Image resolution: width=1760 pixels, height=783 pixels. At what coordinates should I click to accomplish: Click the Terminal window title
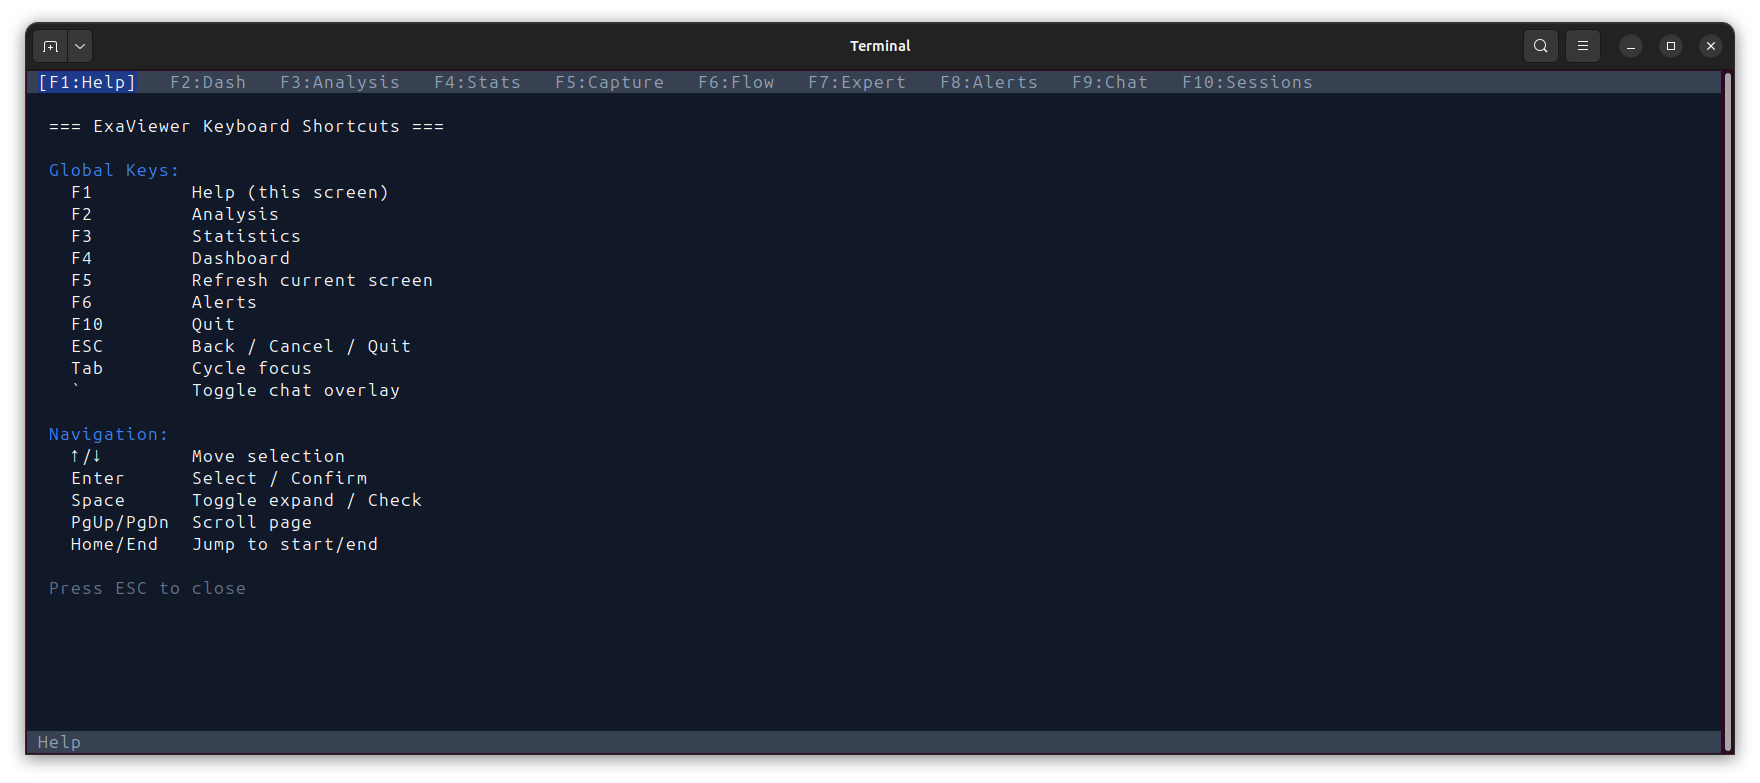tap(880, 46)
